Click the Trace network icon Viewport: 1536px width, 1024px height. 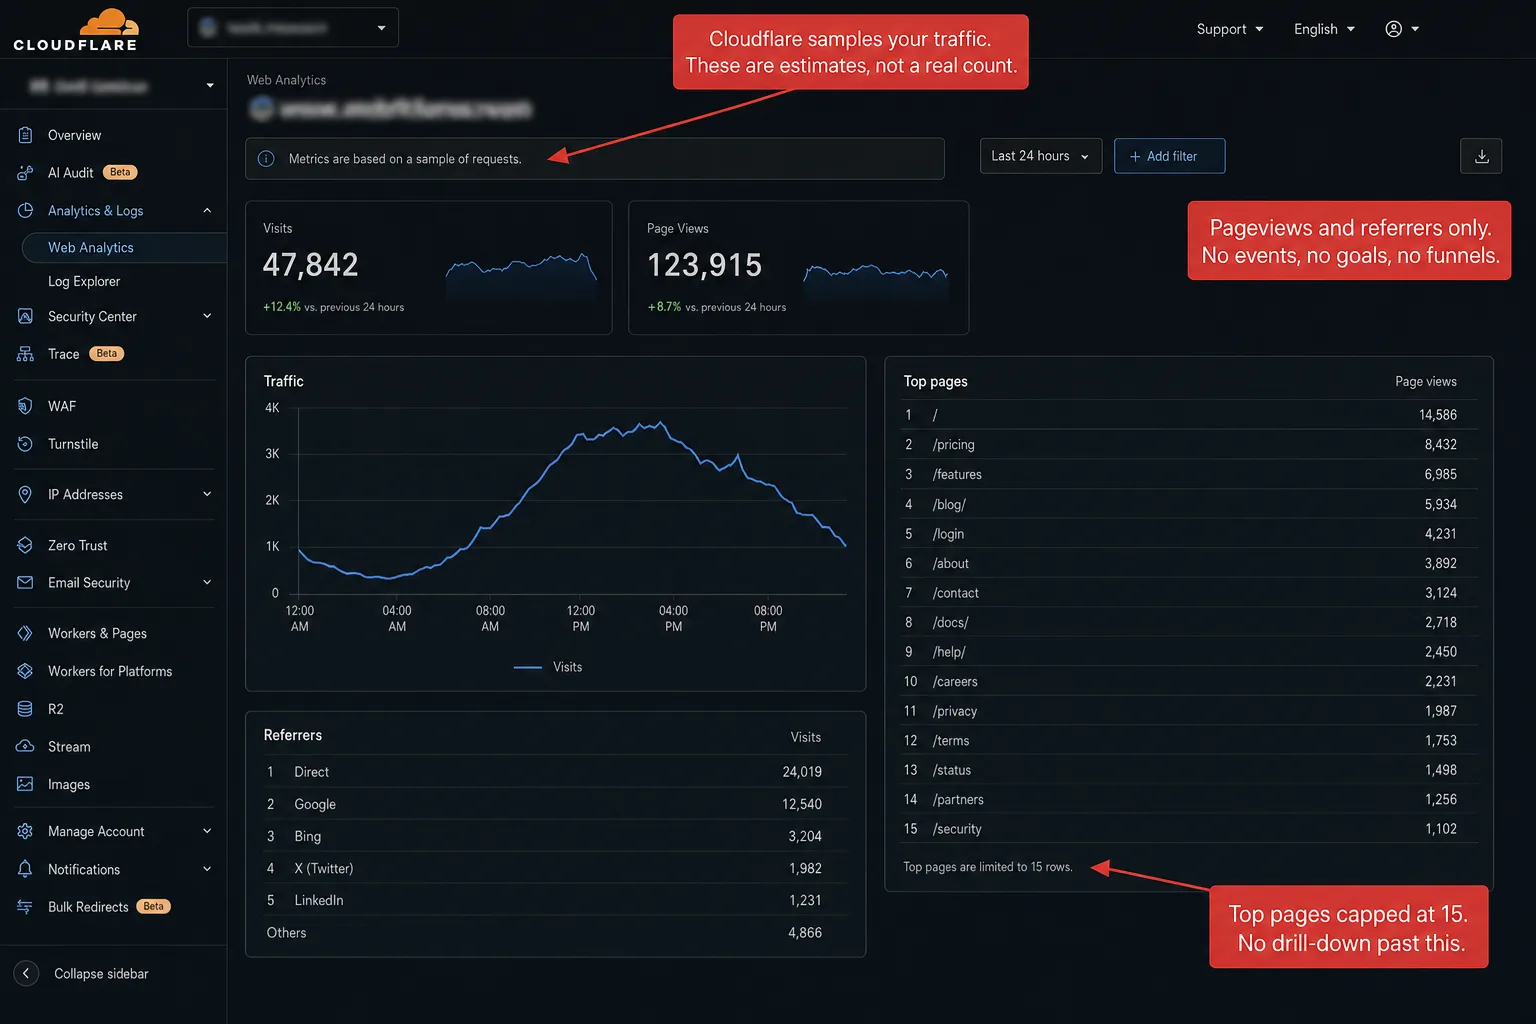[25, 354]
